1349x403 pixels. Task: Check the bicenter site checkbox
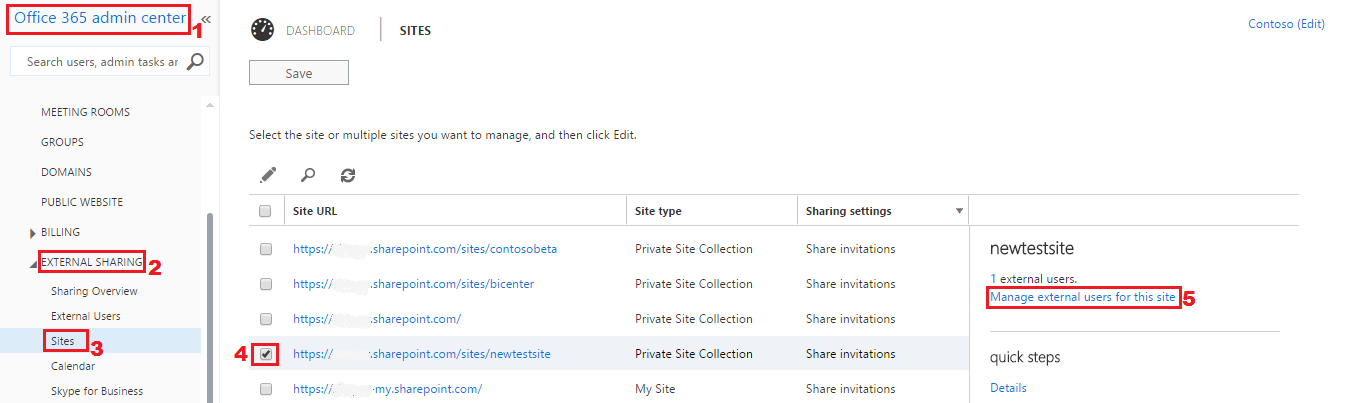266,284
